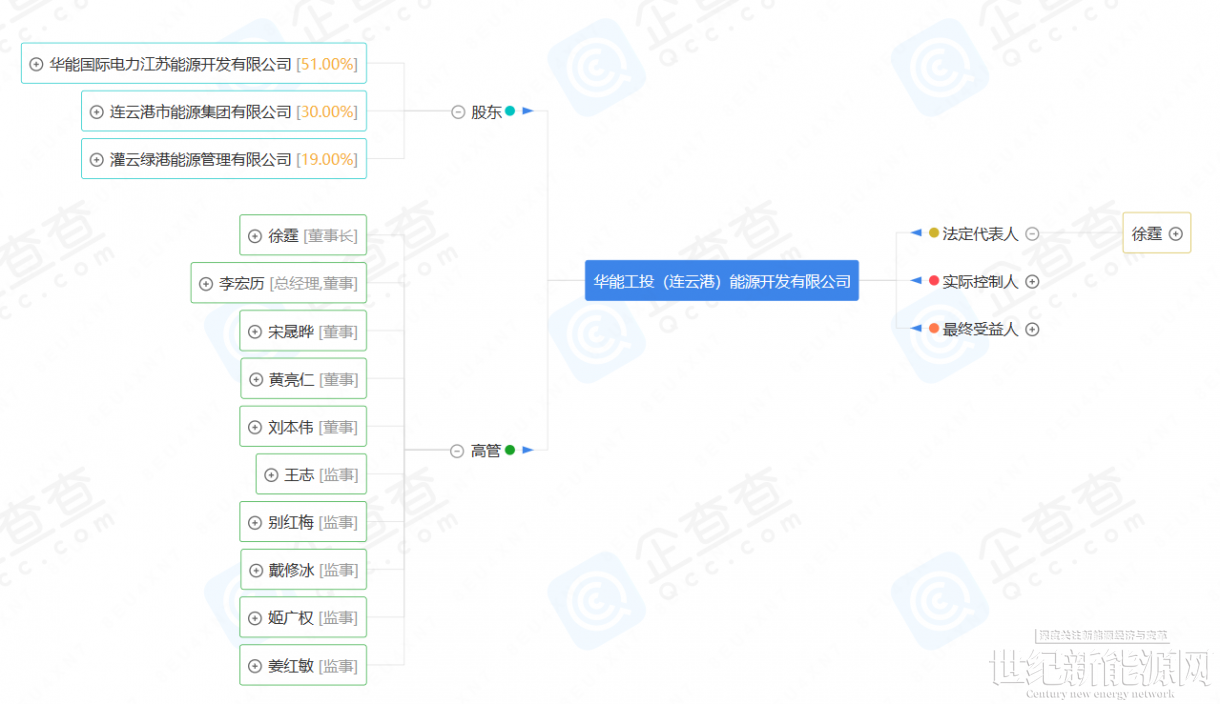Image resolution: width=1220 pixels, height=704 pixels.
Task: Click blue arrow left of 法定代表人
Action: (x=916, y=233)
